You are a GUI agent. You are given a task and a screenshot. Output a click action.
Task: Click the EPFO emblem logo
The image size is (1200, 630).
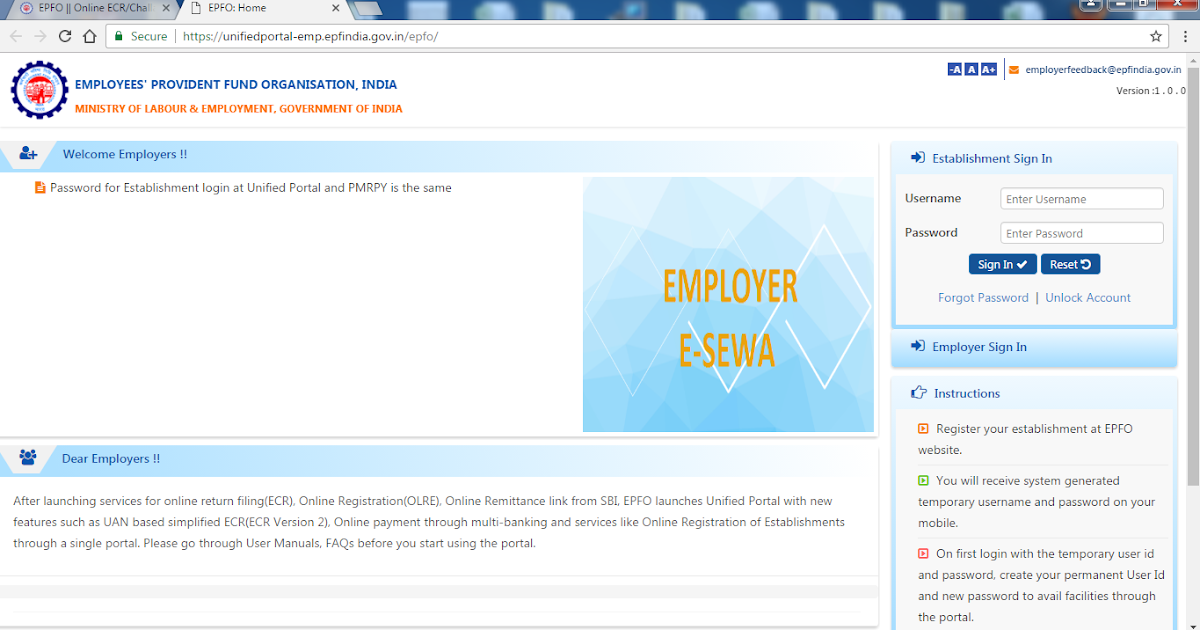point(40,90)
